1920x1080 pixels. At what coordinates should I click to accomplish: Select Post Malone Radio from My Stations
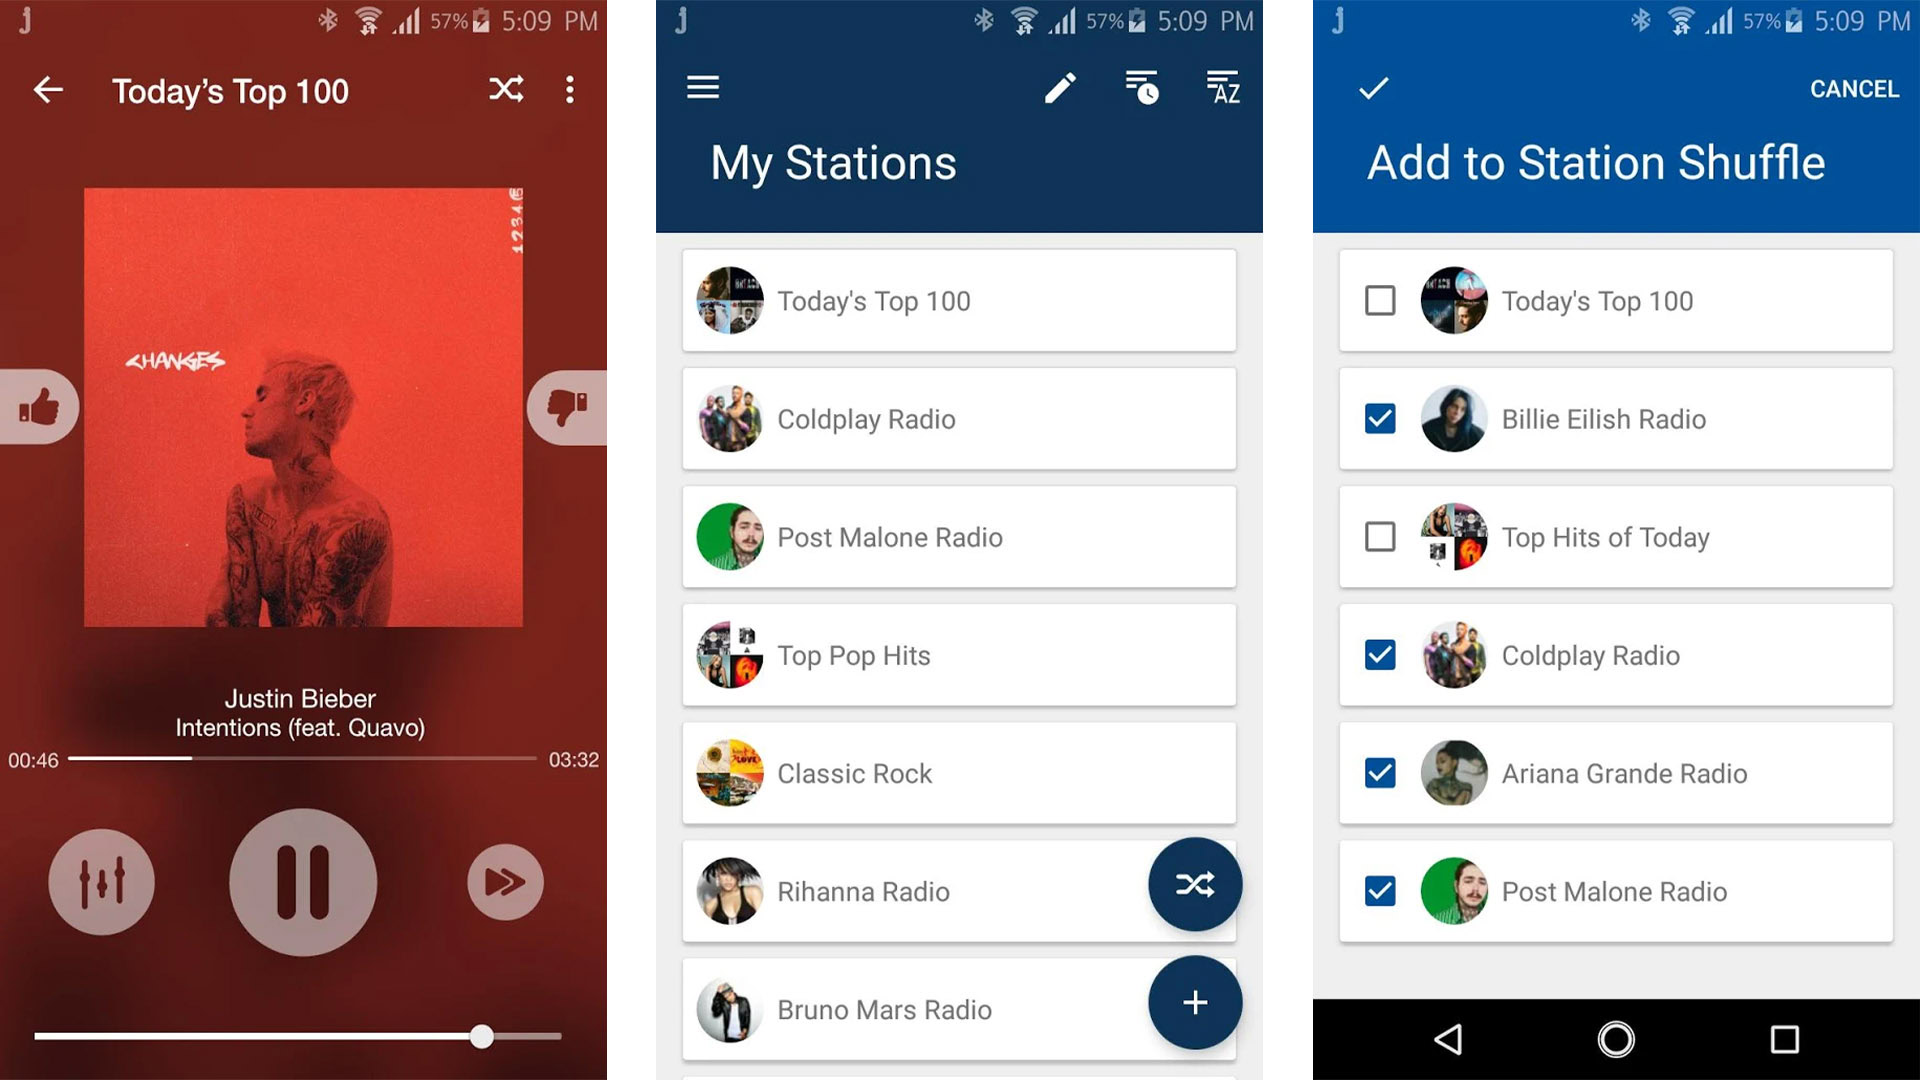tap(959, 537)
